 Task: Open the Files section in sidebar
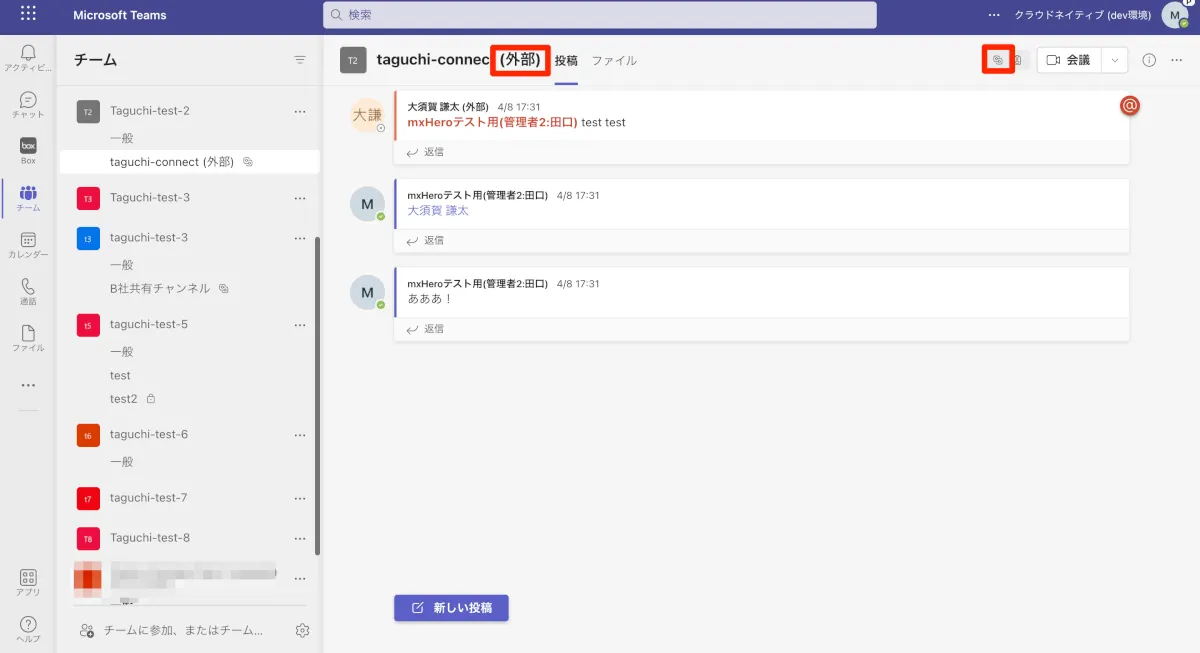click(x=28, y=338)
